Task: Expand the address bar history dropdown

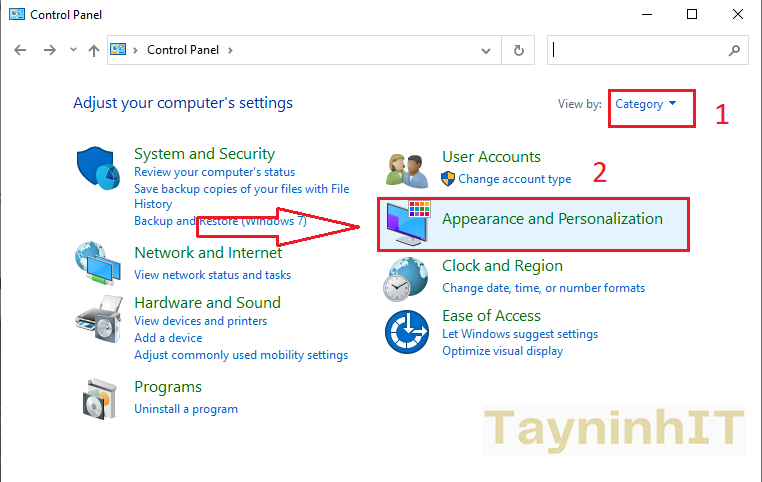Action: [x=486, y=50]
